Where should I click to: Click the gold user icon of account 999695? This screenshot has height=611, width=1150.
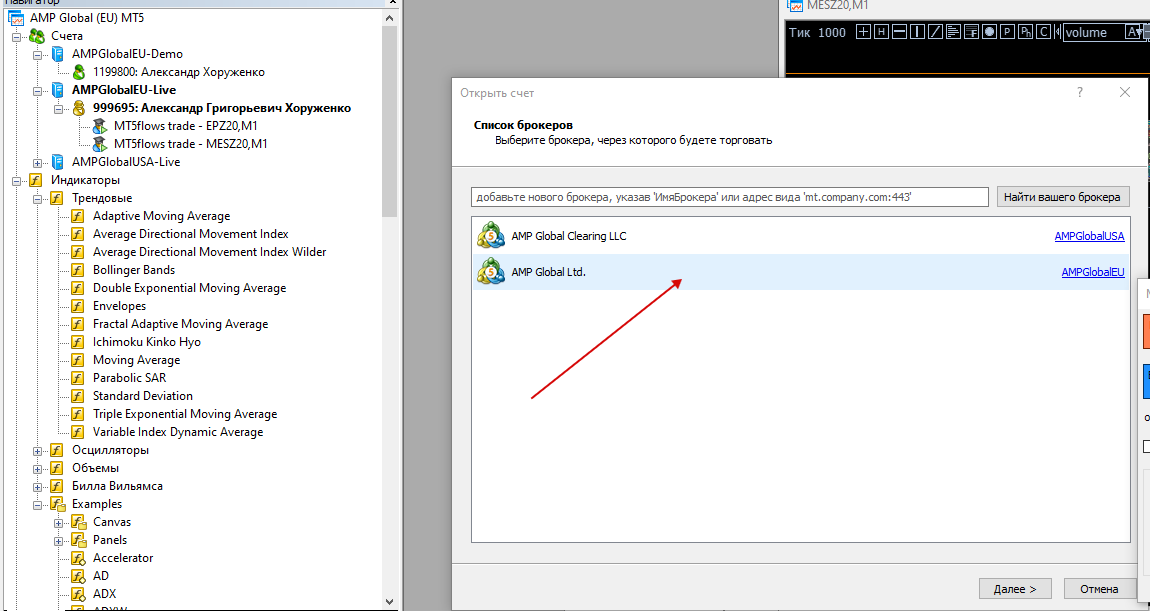point(78,108)
